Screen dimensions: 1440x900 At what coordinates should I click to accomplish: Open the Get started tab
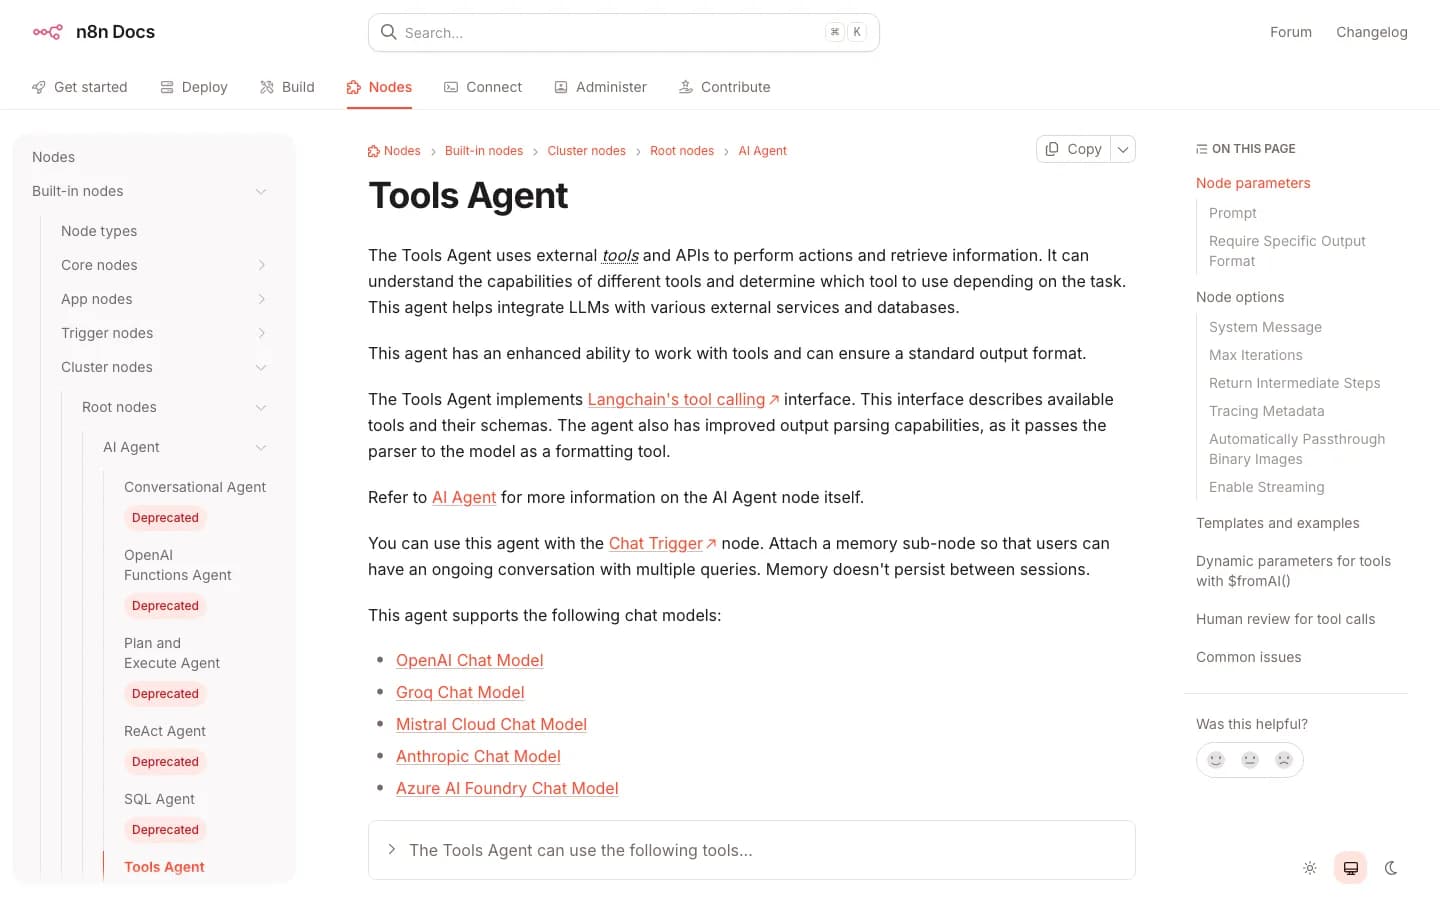point(80,87)
